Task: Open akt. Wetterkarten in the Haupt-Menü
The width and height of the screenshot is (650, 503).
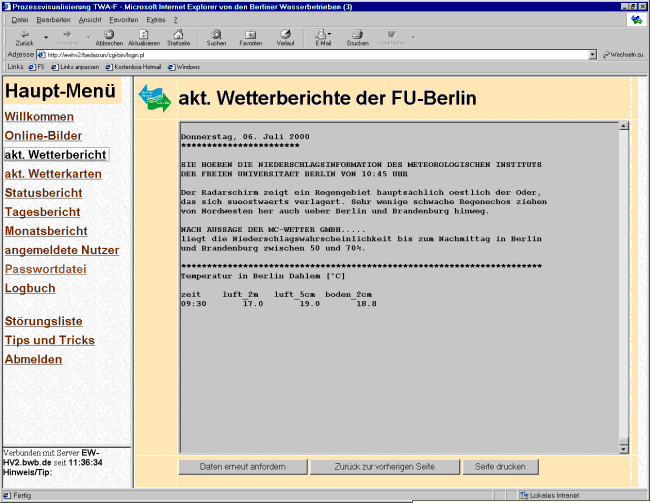Action: click(x=52, y=174)
